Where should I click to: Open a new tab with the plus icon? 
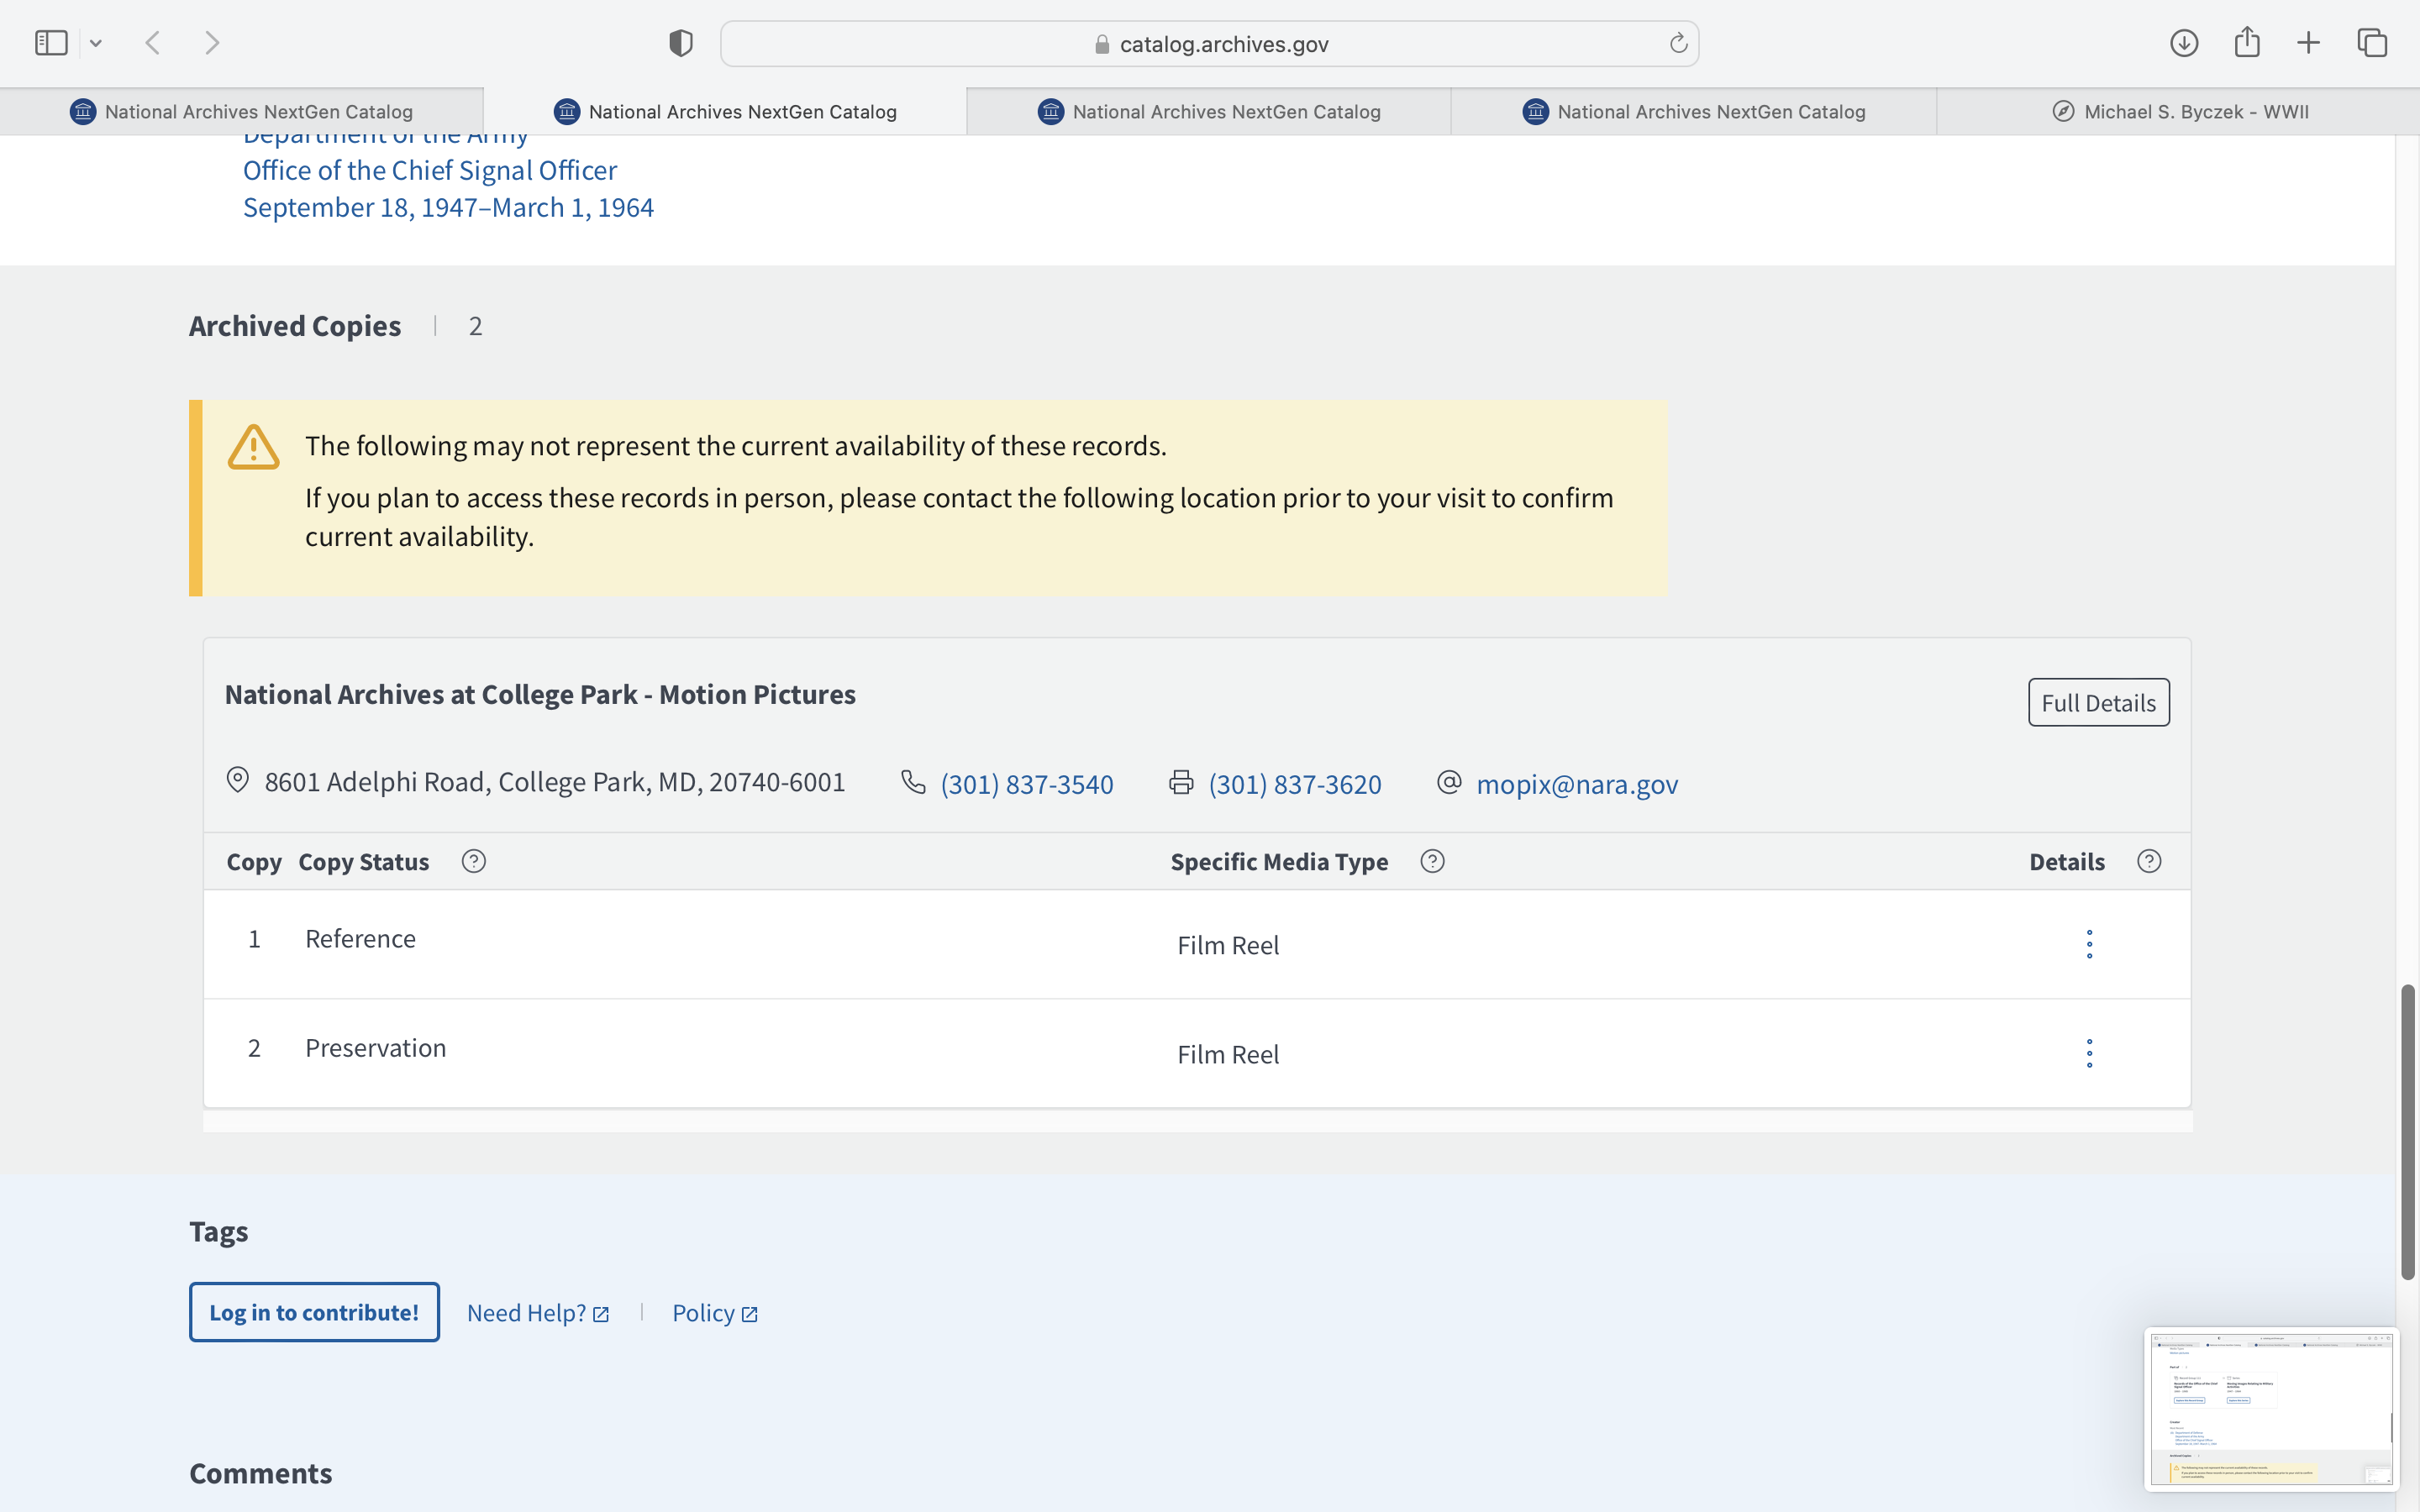[2308, 43]
